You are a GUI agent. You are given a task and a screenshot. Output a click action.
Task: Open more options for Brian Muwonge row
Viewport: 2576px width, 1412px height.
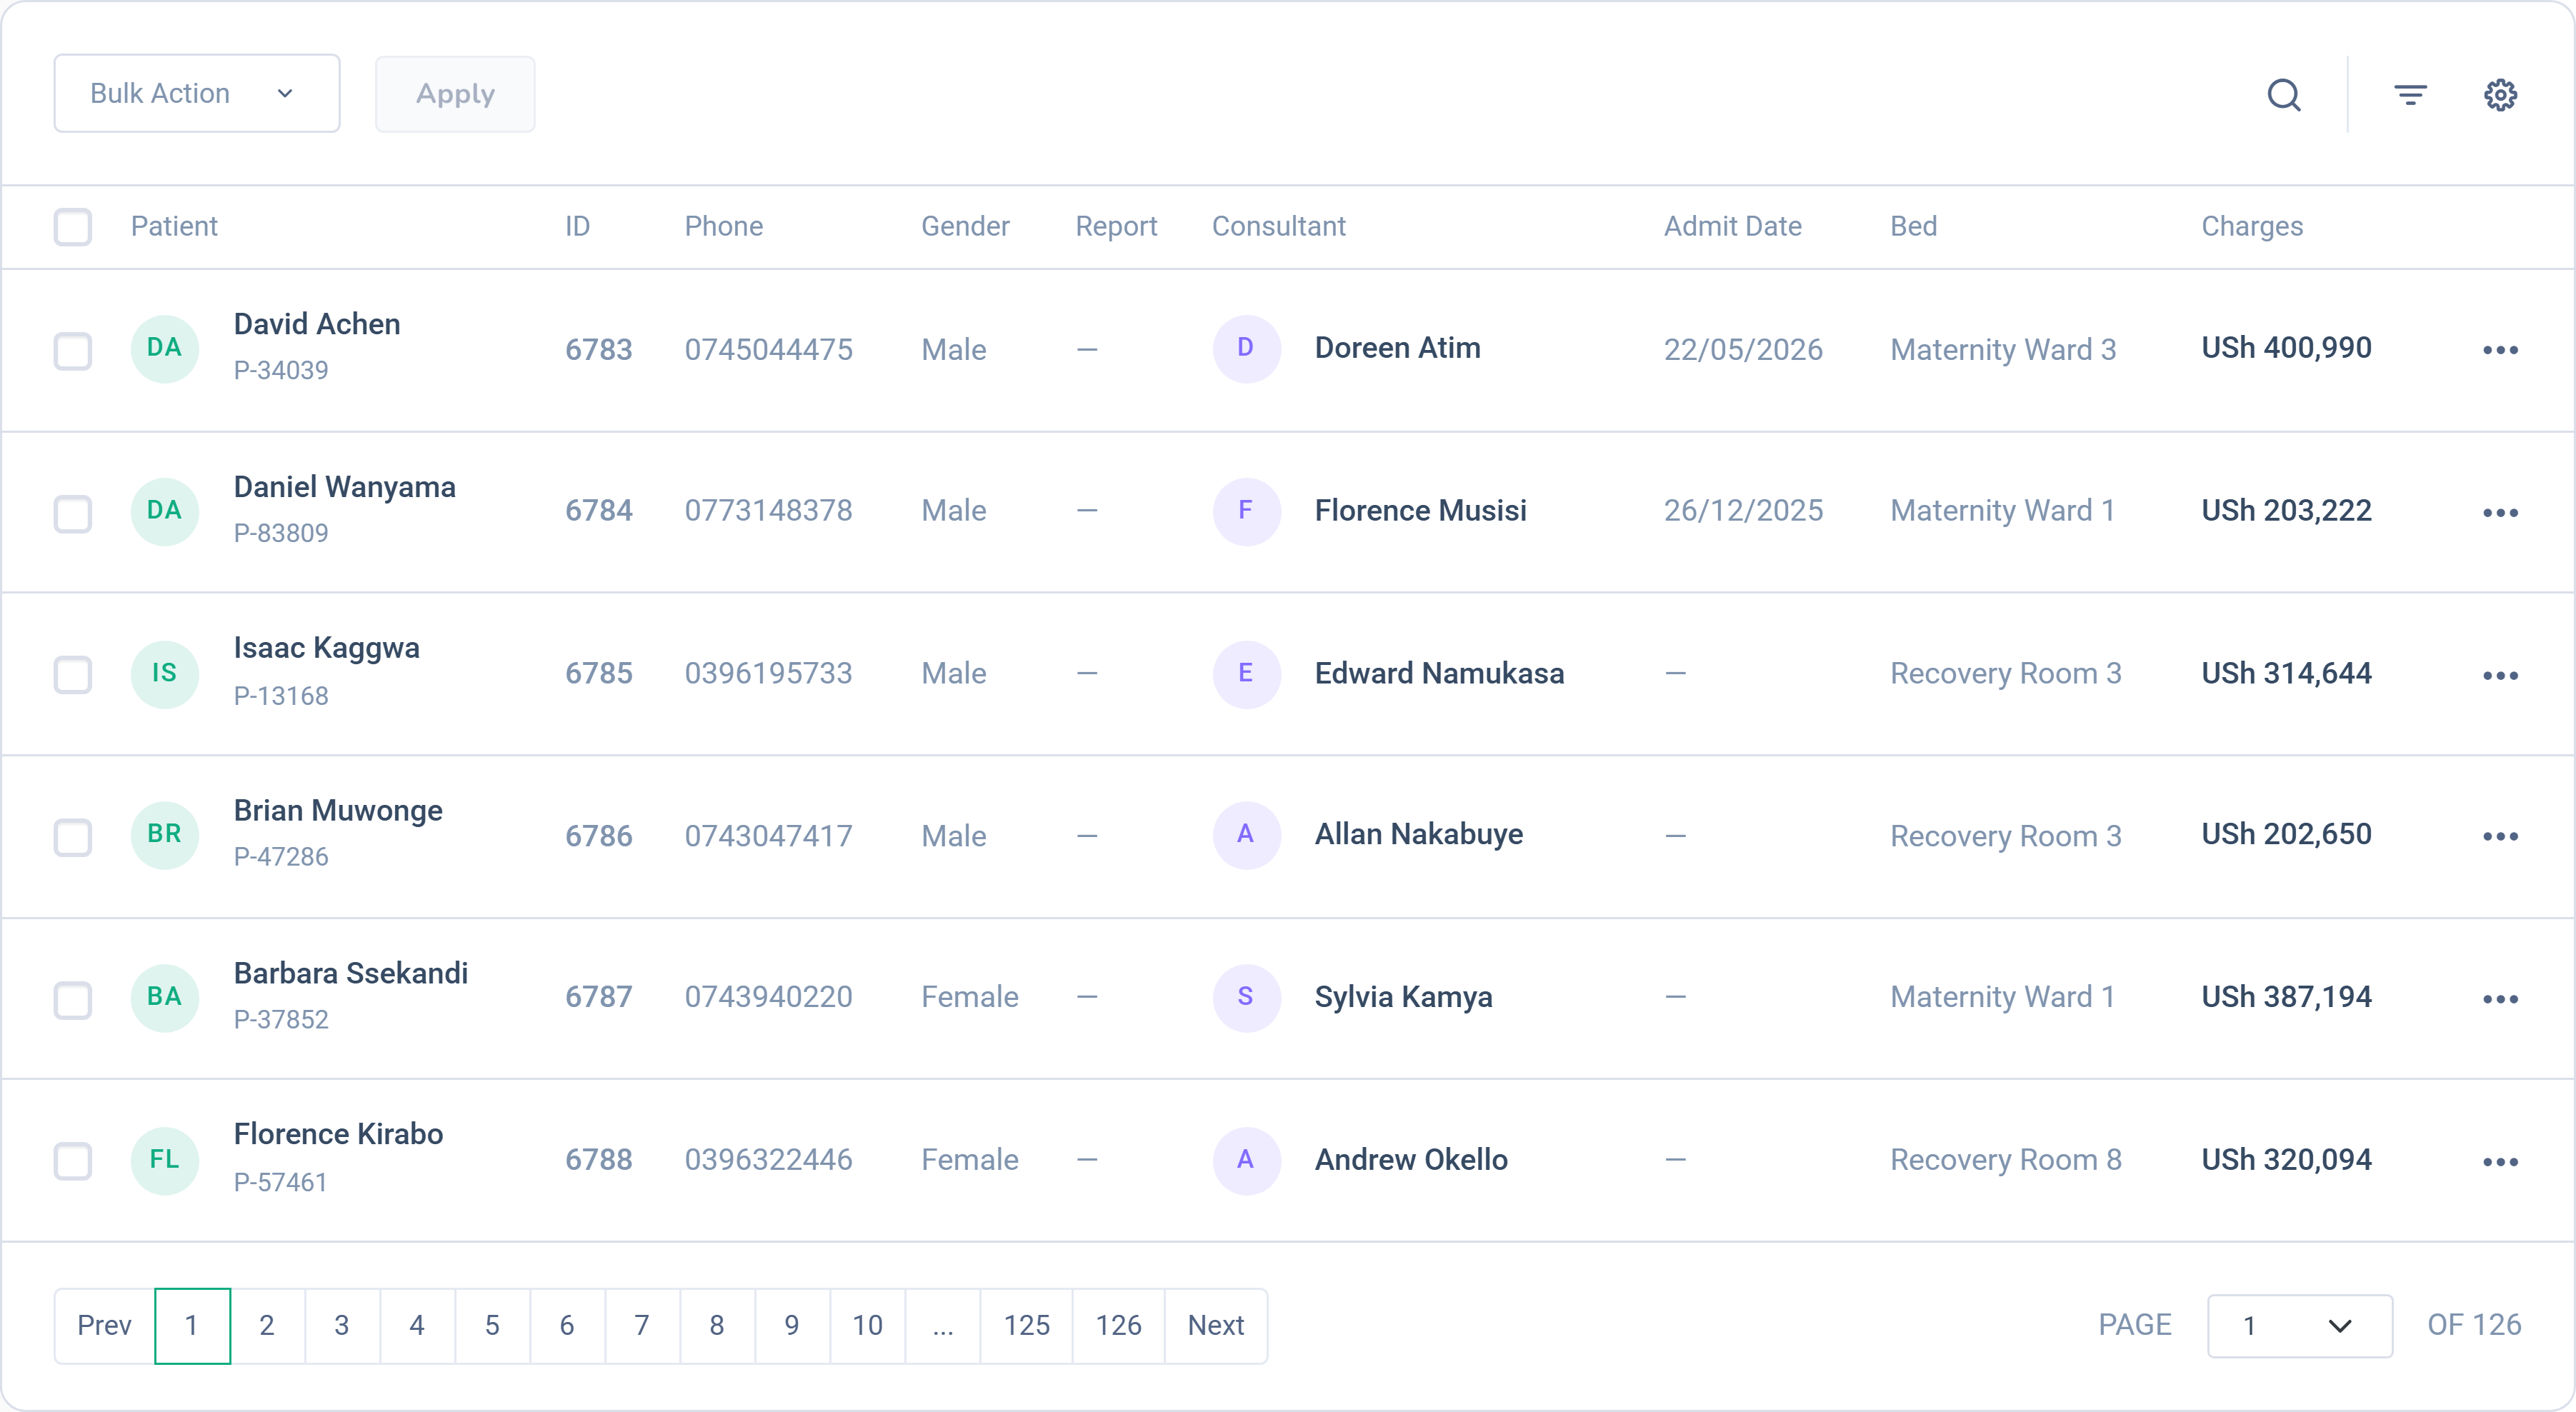[2500, 837]
